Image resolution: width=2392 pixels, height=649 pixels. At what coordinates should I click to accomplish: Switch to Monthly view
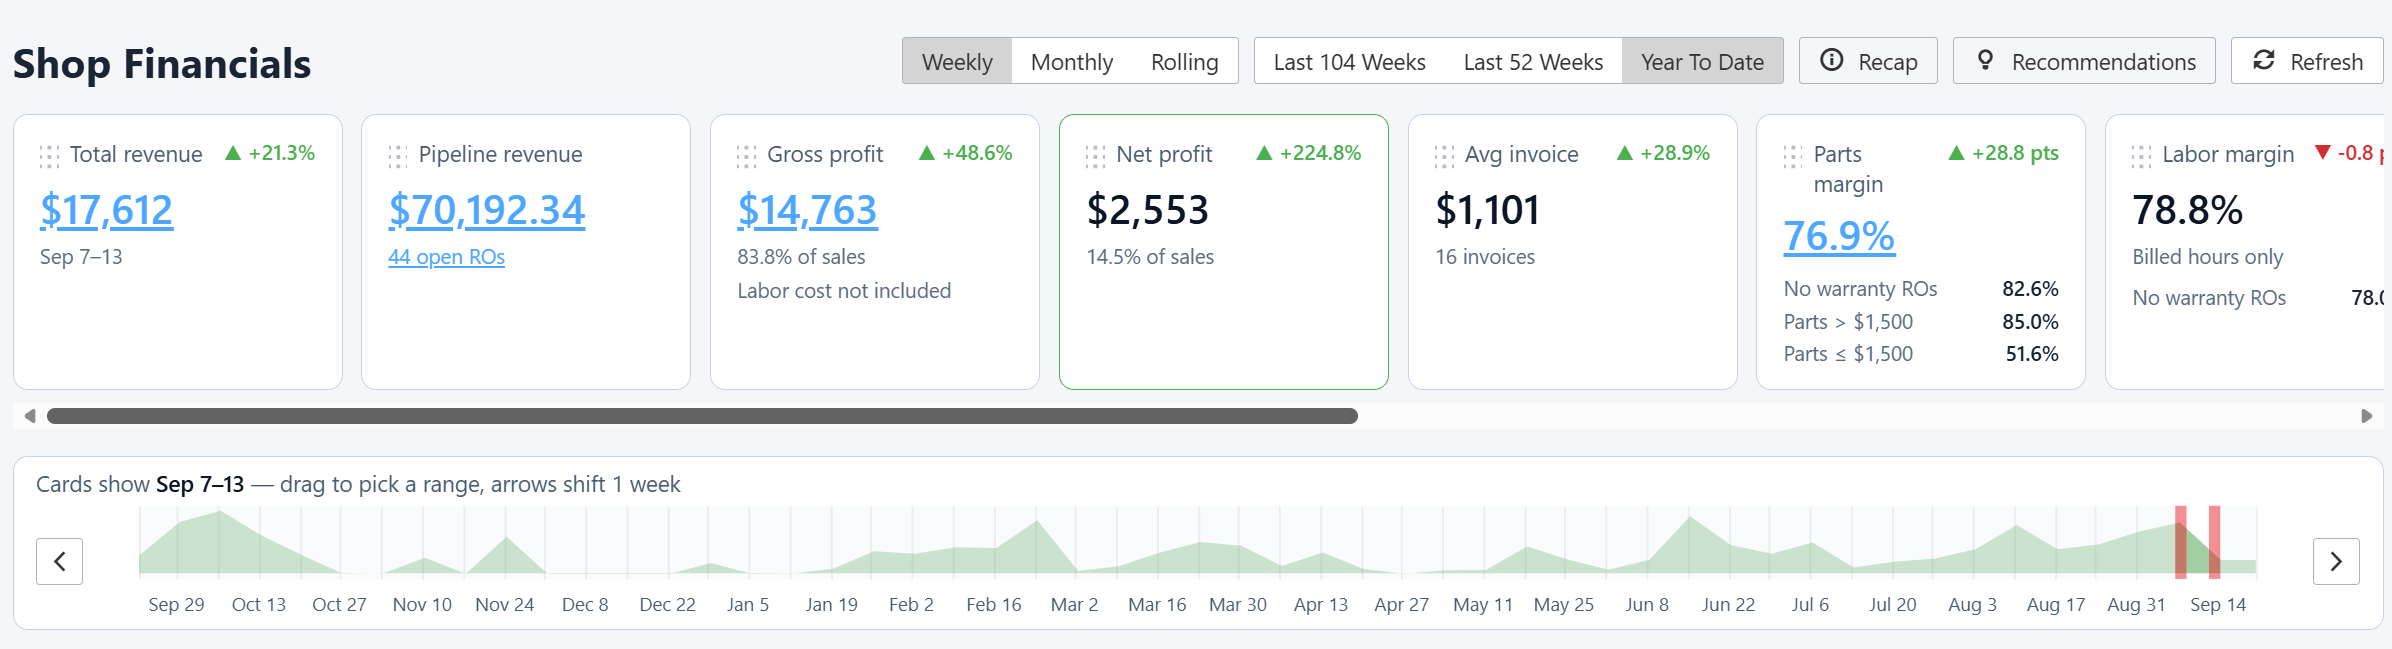[1072, 61]
